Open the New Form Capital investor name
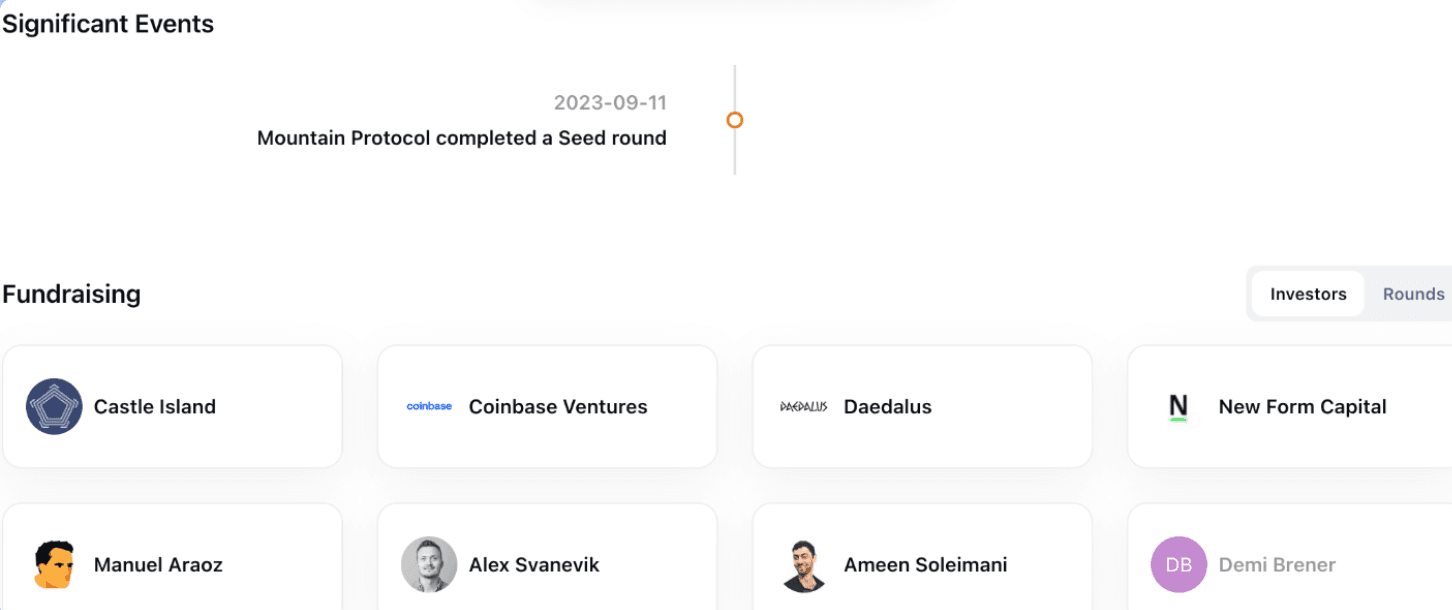This screenshot has height=610, width=1452. tap(1302, 406)
